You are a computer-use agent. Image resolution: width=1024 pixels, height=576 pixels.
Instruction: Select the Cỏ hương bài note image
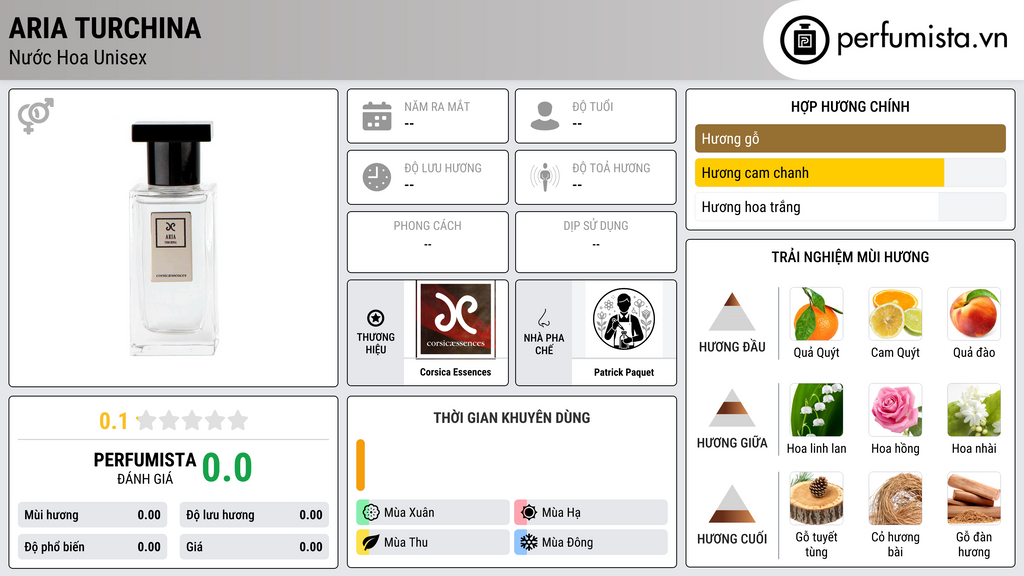[895, 498]
